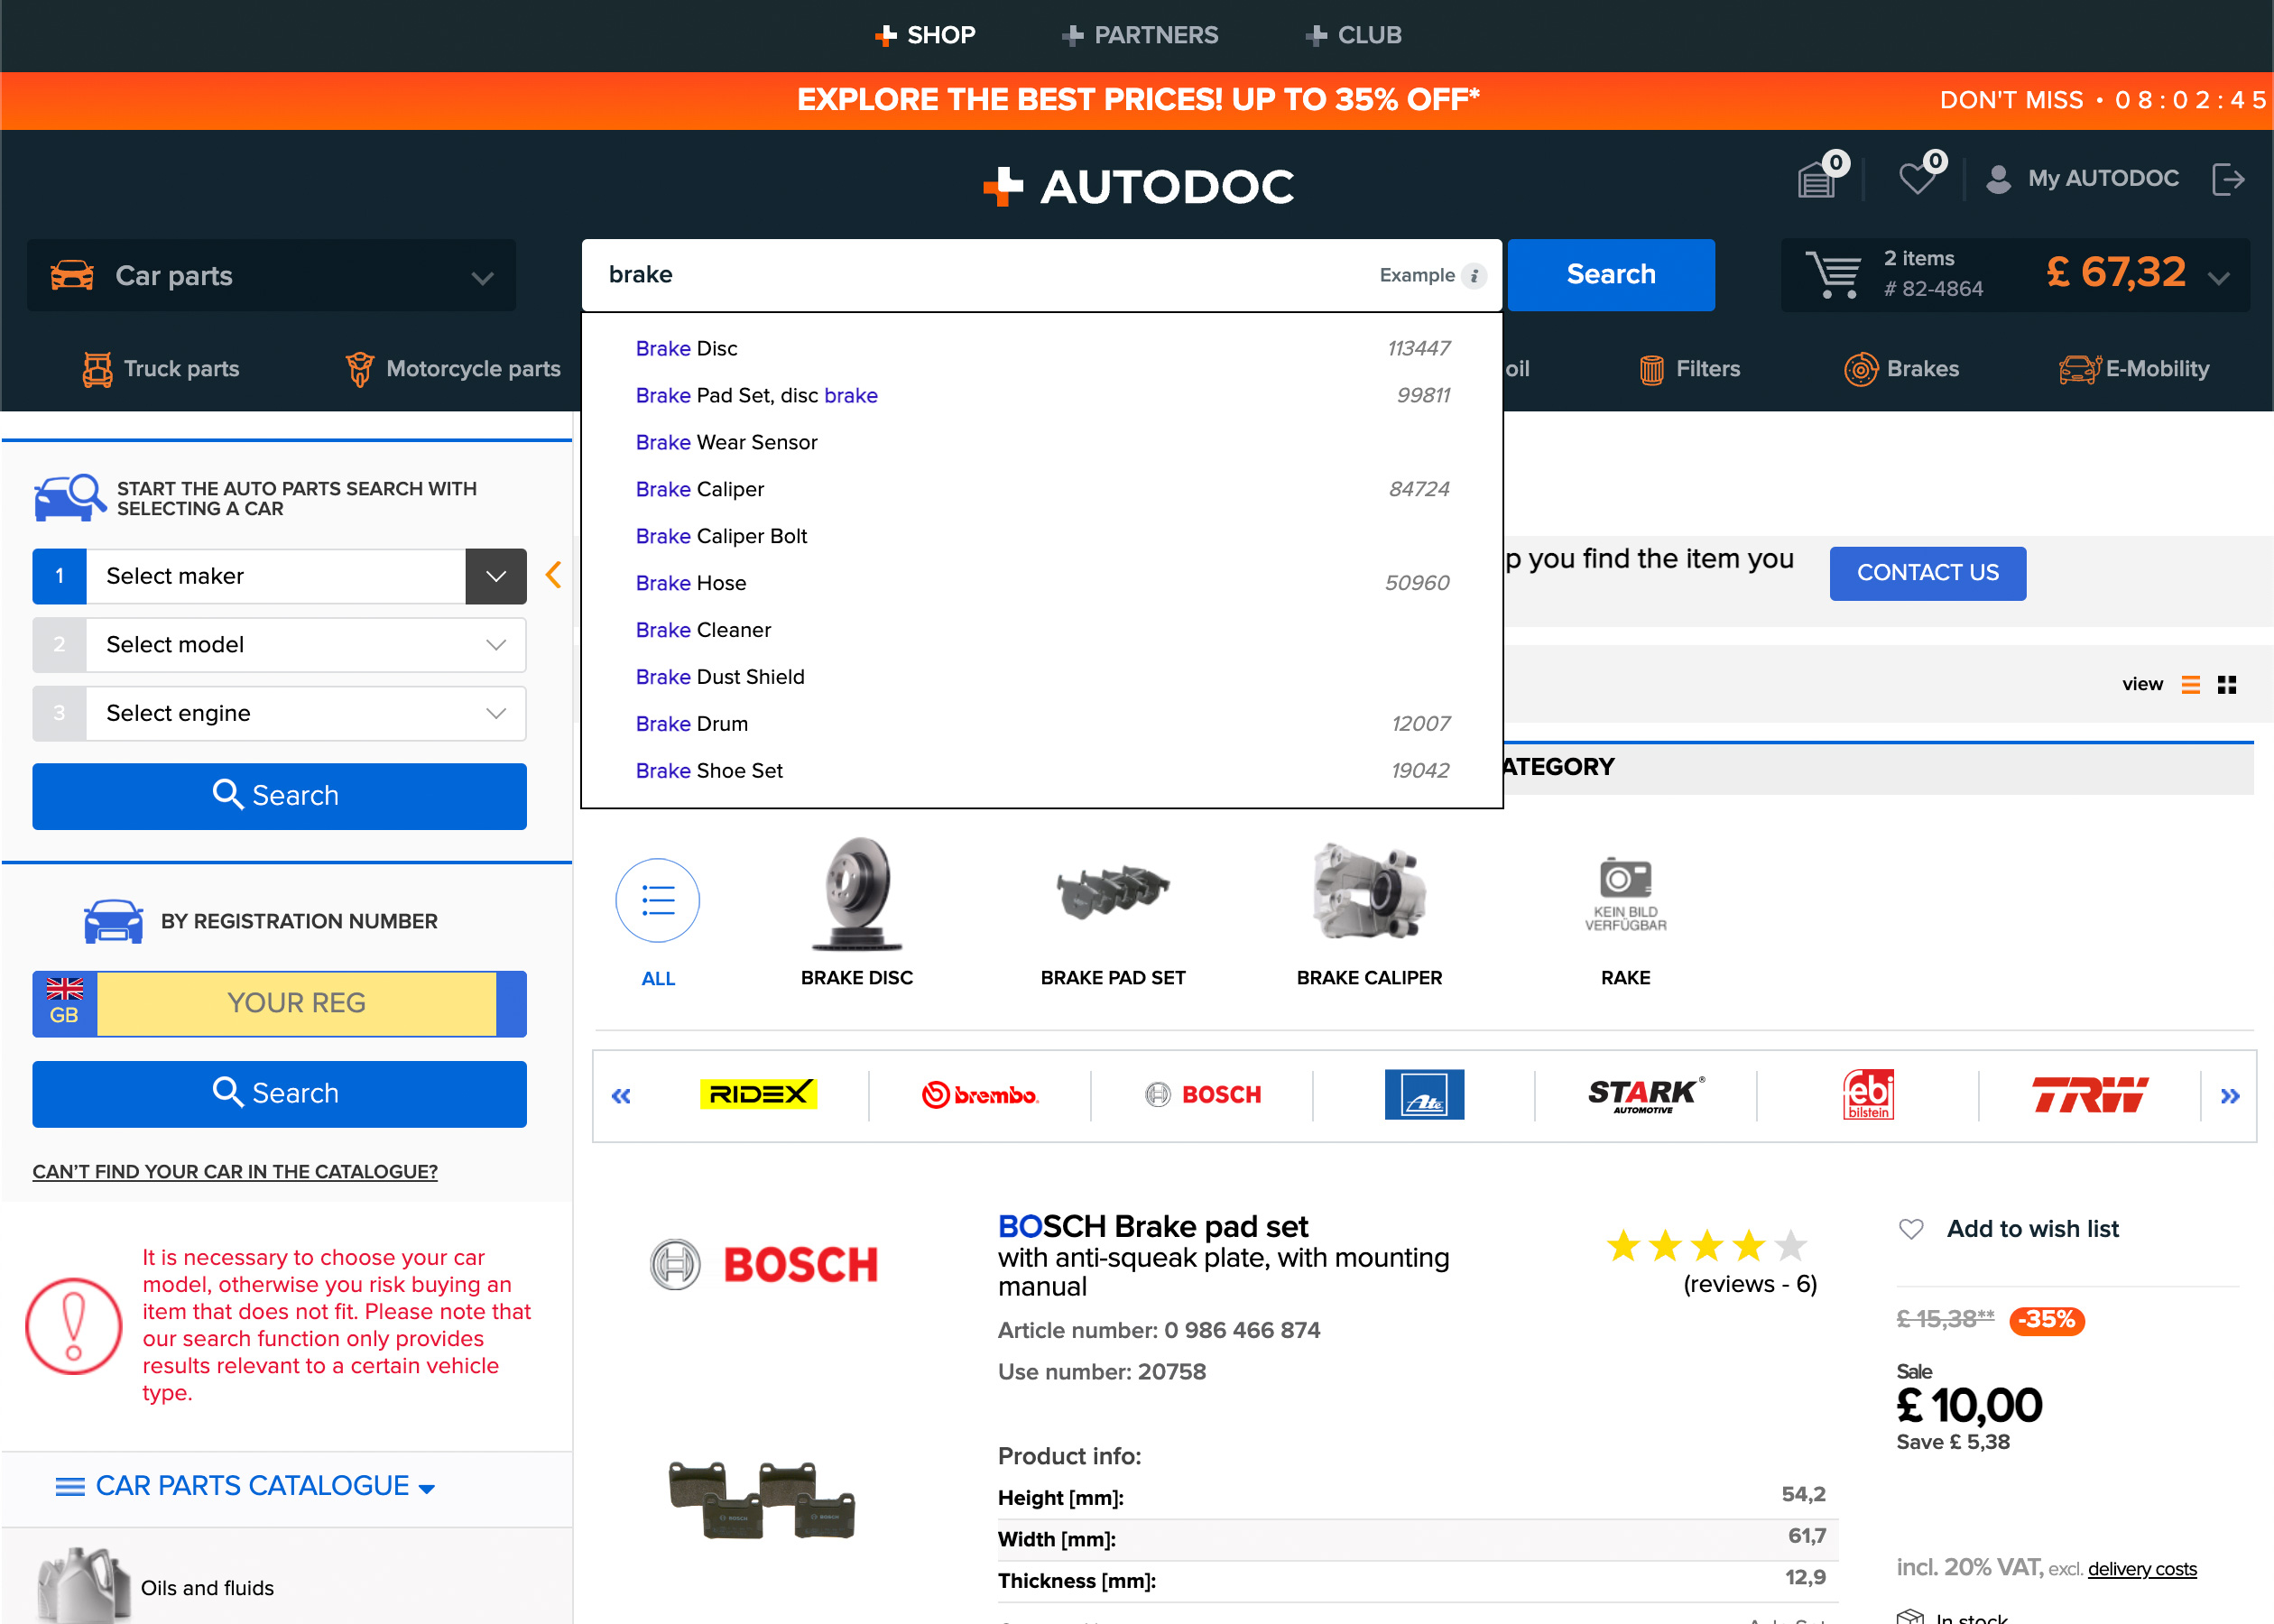Collapse the car selection panel with orange chevron
2274x1624 pixels.
click(x=553, y=574)
